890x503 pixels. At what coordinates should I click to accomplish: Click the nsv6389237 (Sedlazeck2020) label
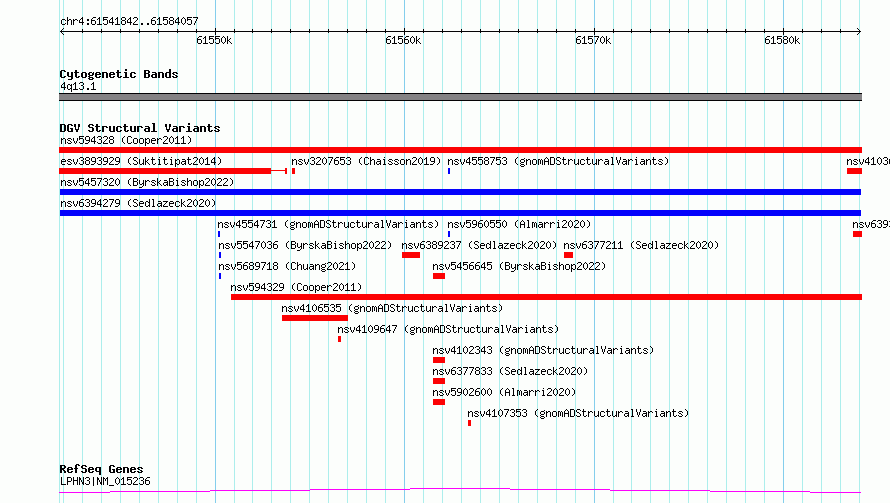(x=479, y=245)
